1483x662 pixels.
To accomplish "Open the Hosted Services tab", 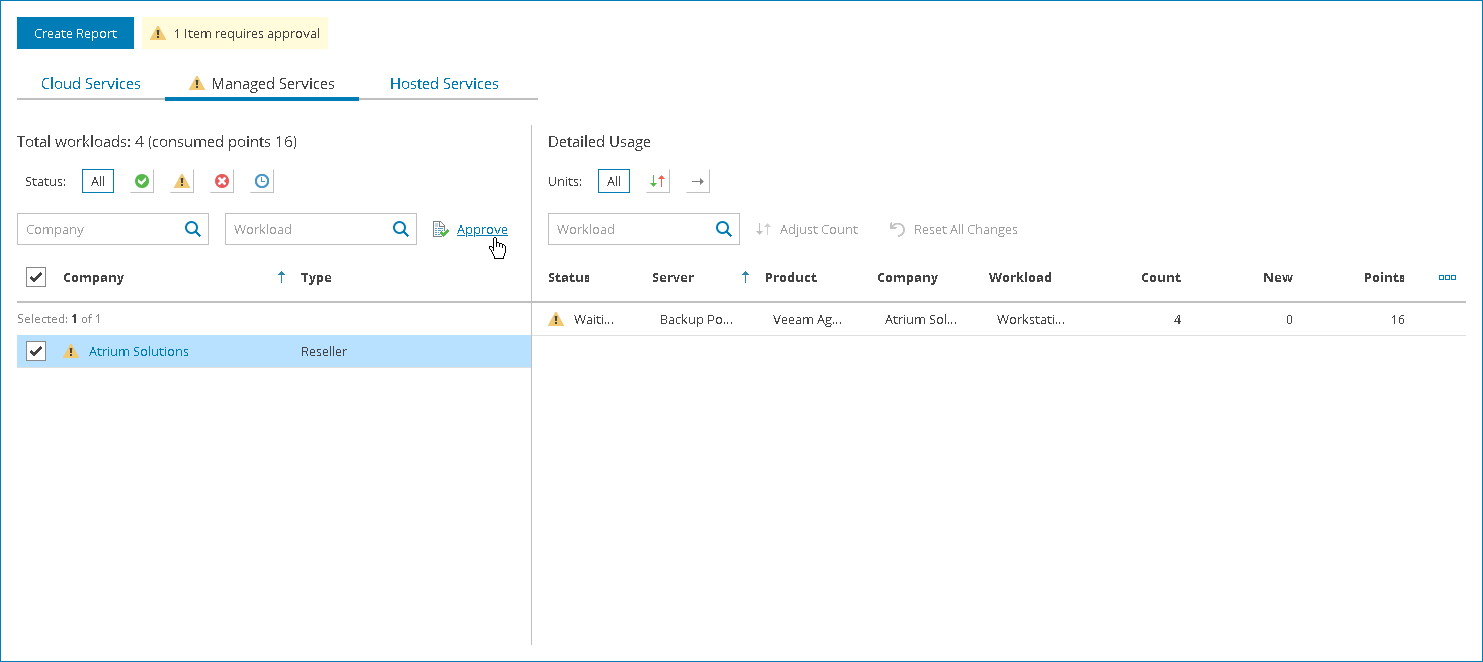I will 444,84.
